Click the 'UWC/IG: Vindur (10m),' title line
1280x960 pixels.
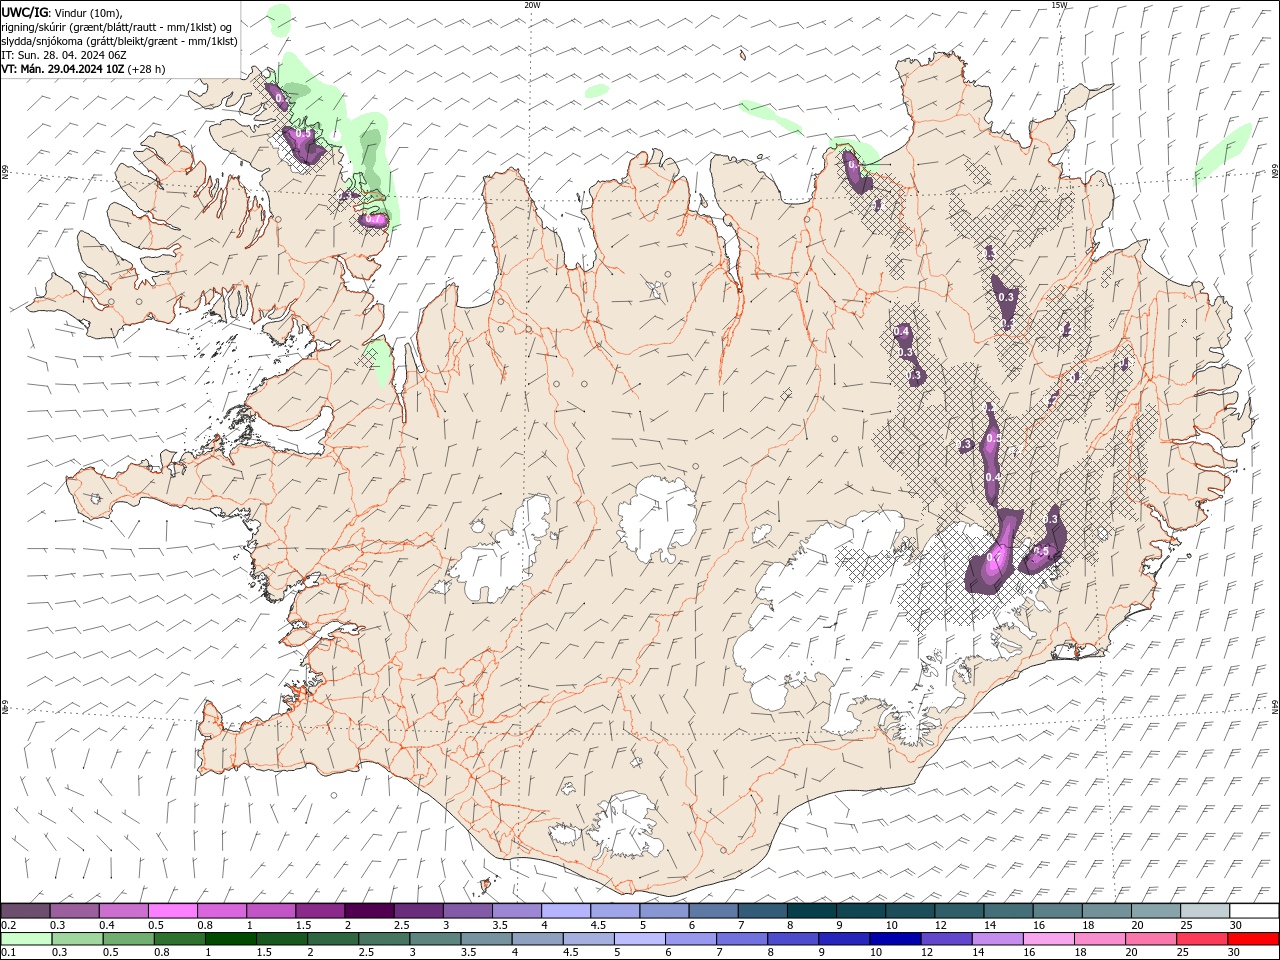point(62,12)
